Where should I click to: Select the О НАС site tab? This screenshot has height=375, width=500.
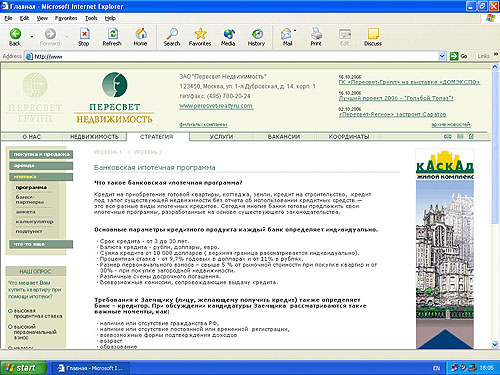point(32,137)
